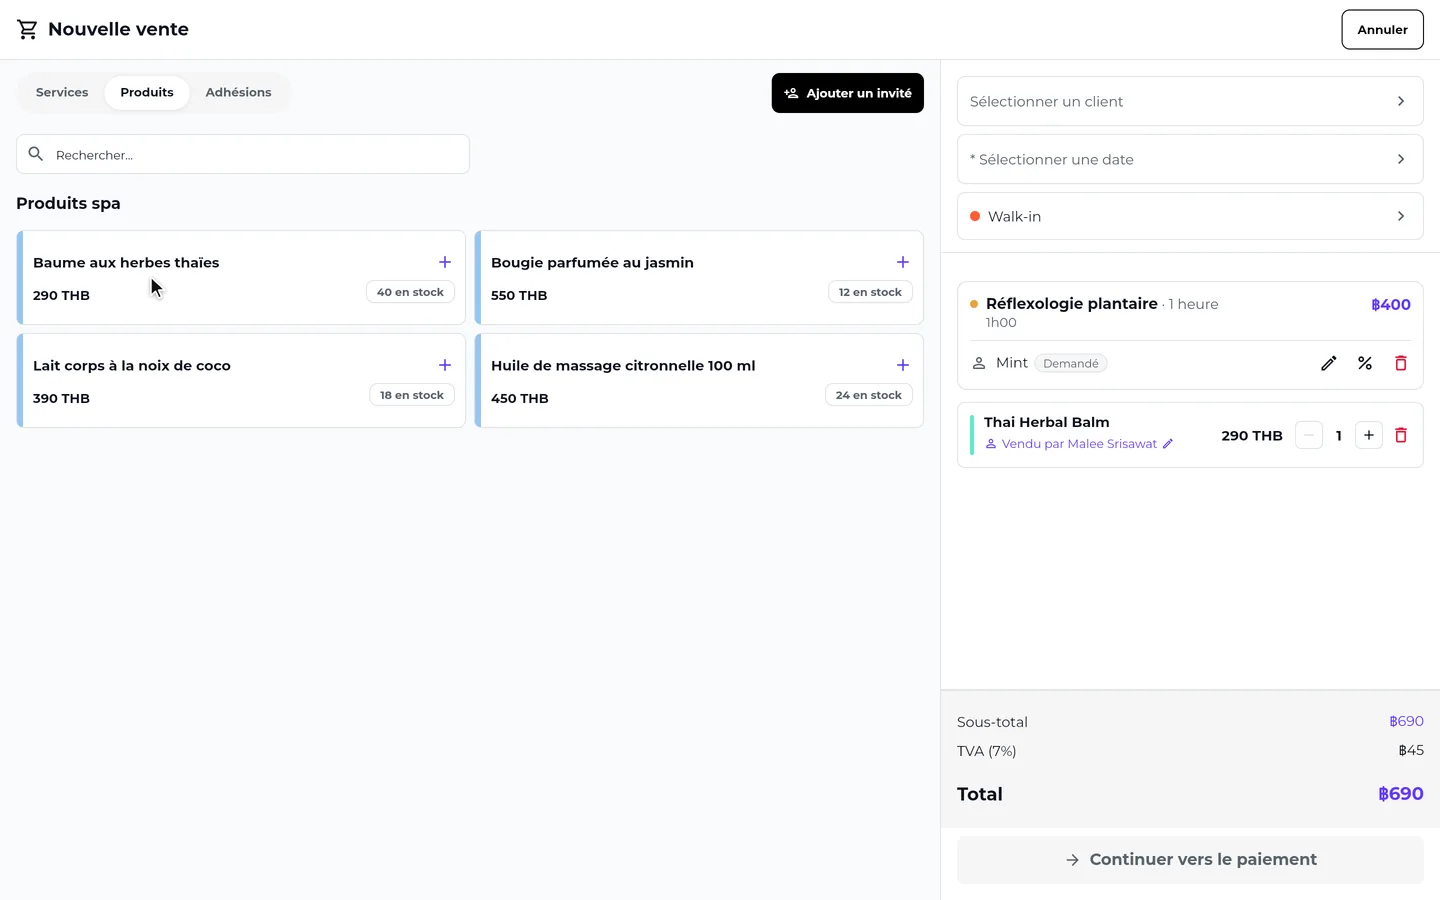Click Annuler button
The image size is (1440, 900).
tap(1382, 29)
